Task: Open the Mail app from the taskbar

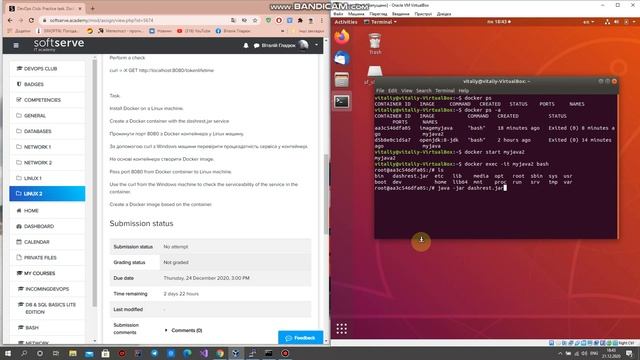Action: pyautogui.click(x=89, y=353)
